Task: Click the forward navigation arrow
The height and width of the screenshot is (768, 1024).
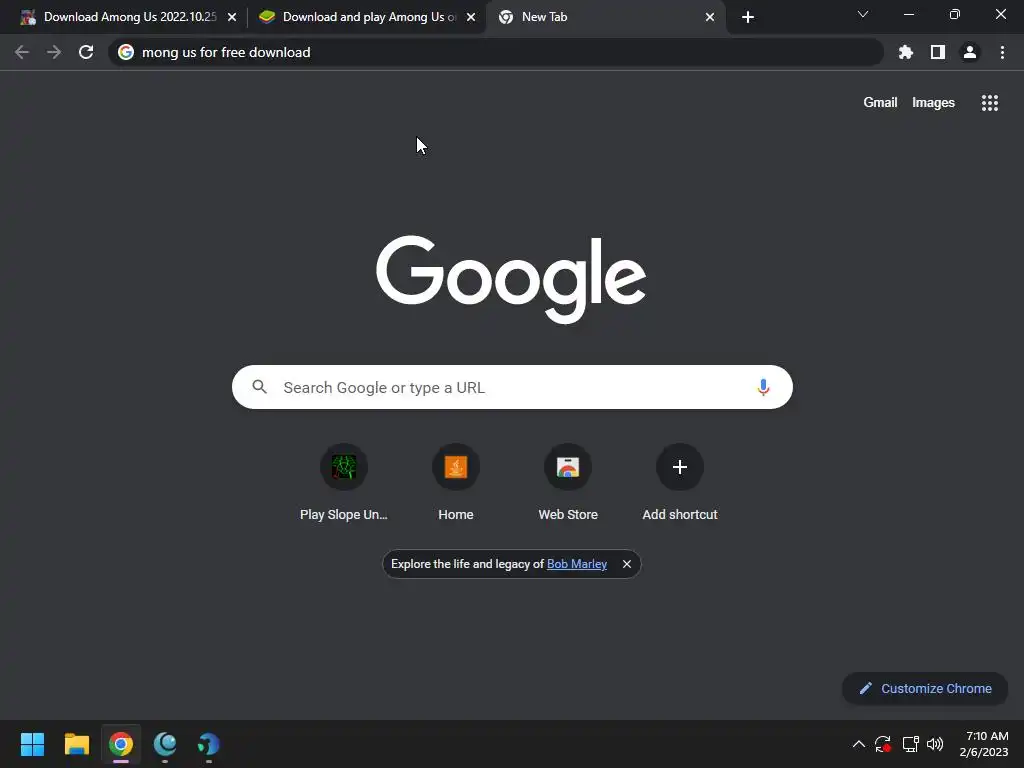Action: pos(54,52)
